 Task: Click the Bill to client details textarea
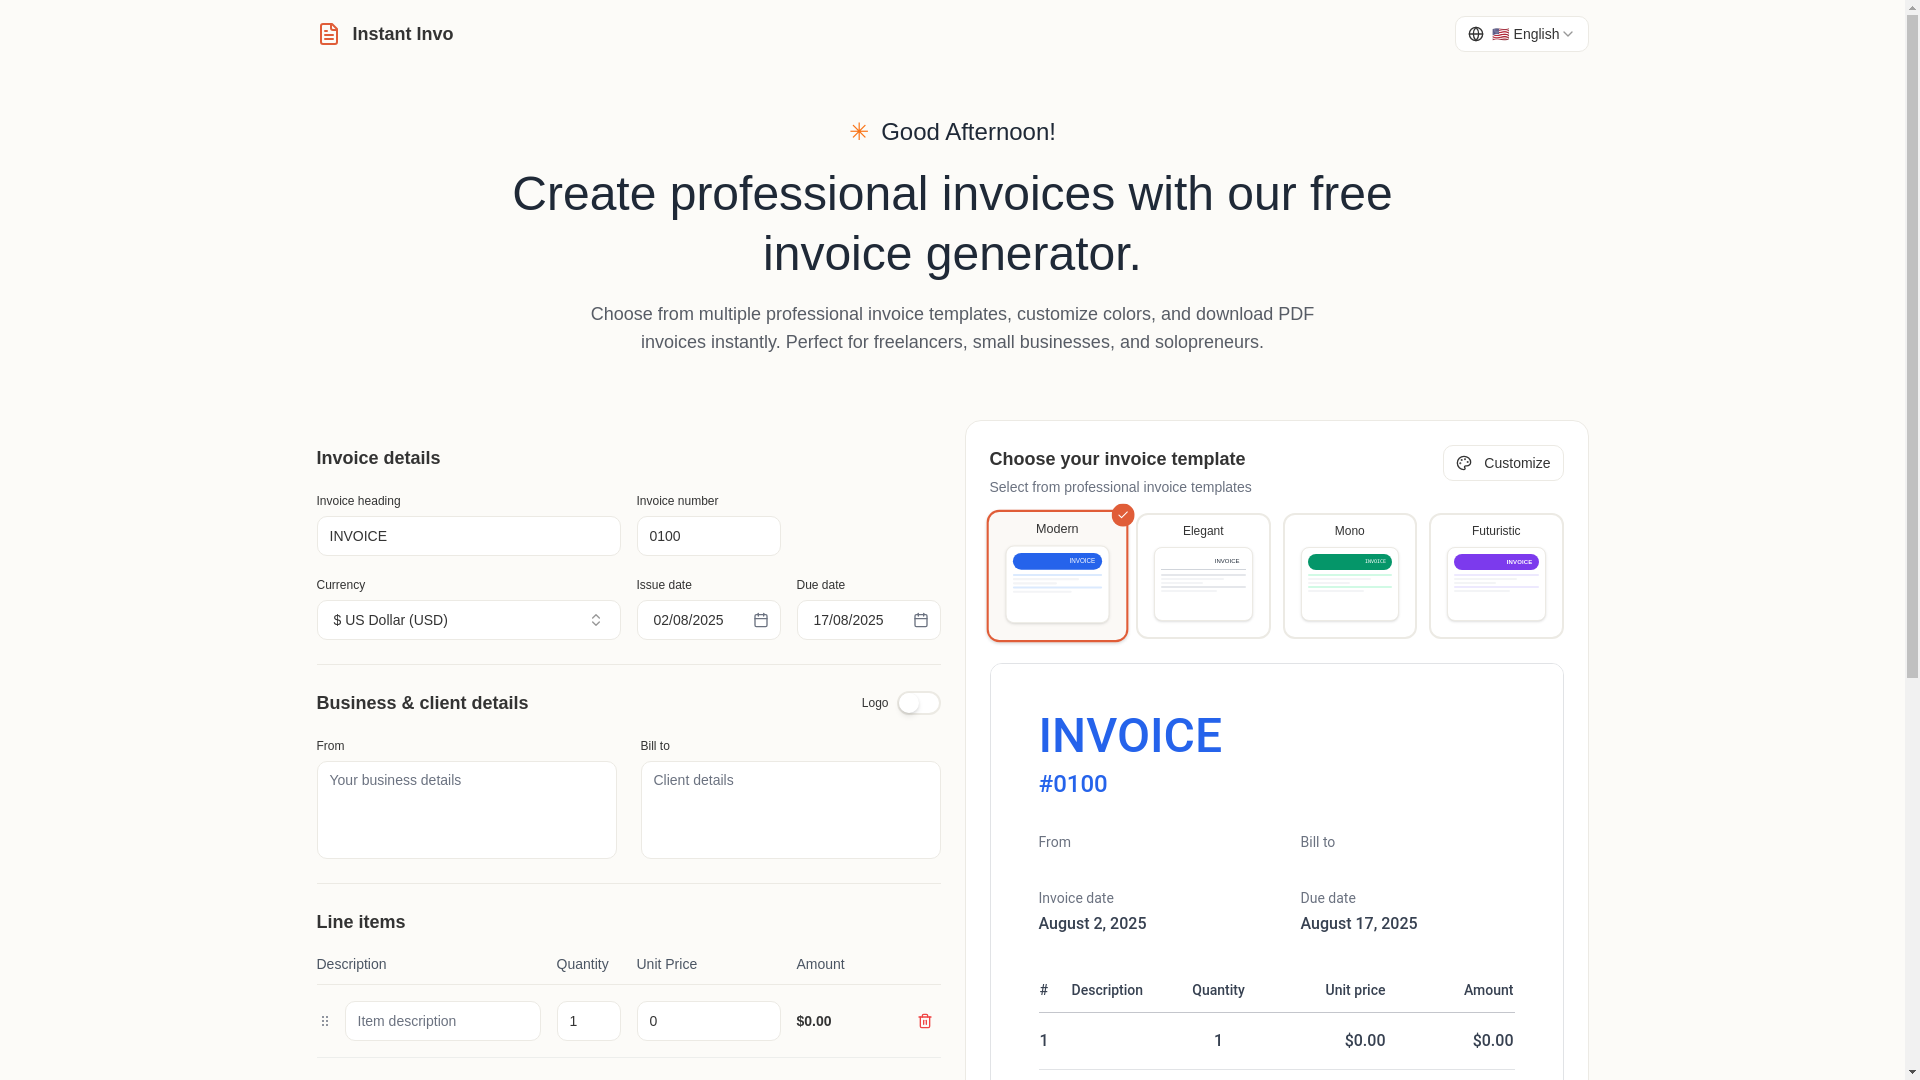click(790, 810)
